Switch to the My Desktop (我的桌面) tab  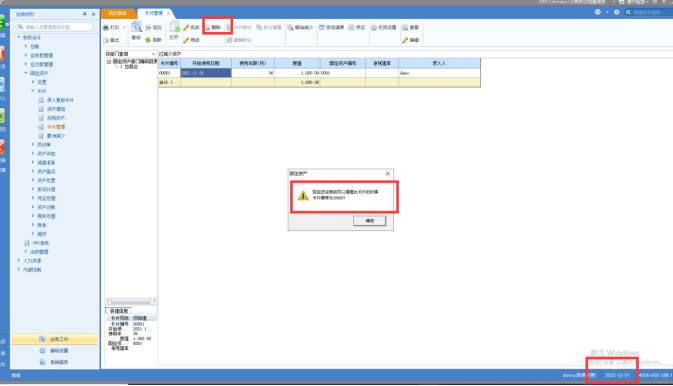[118, 13]
